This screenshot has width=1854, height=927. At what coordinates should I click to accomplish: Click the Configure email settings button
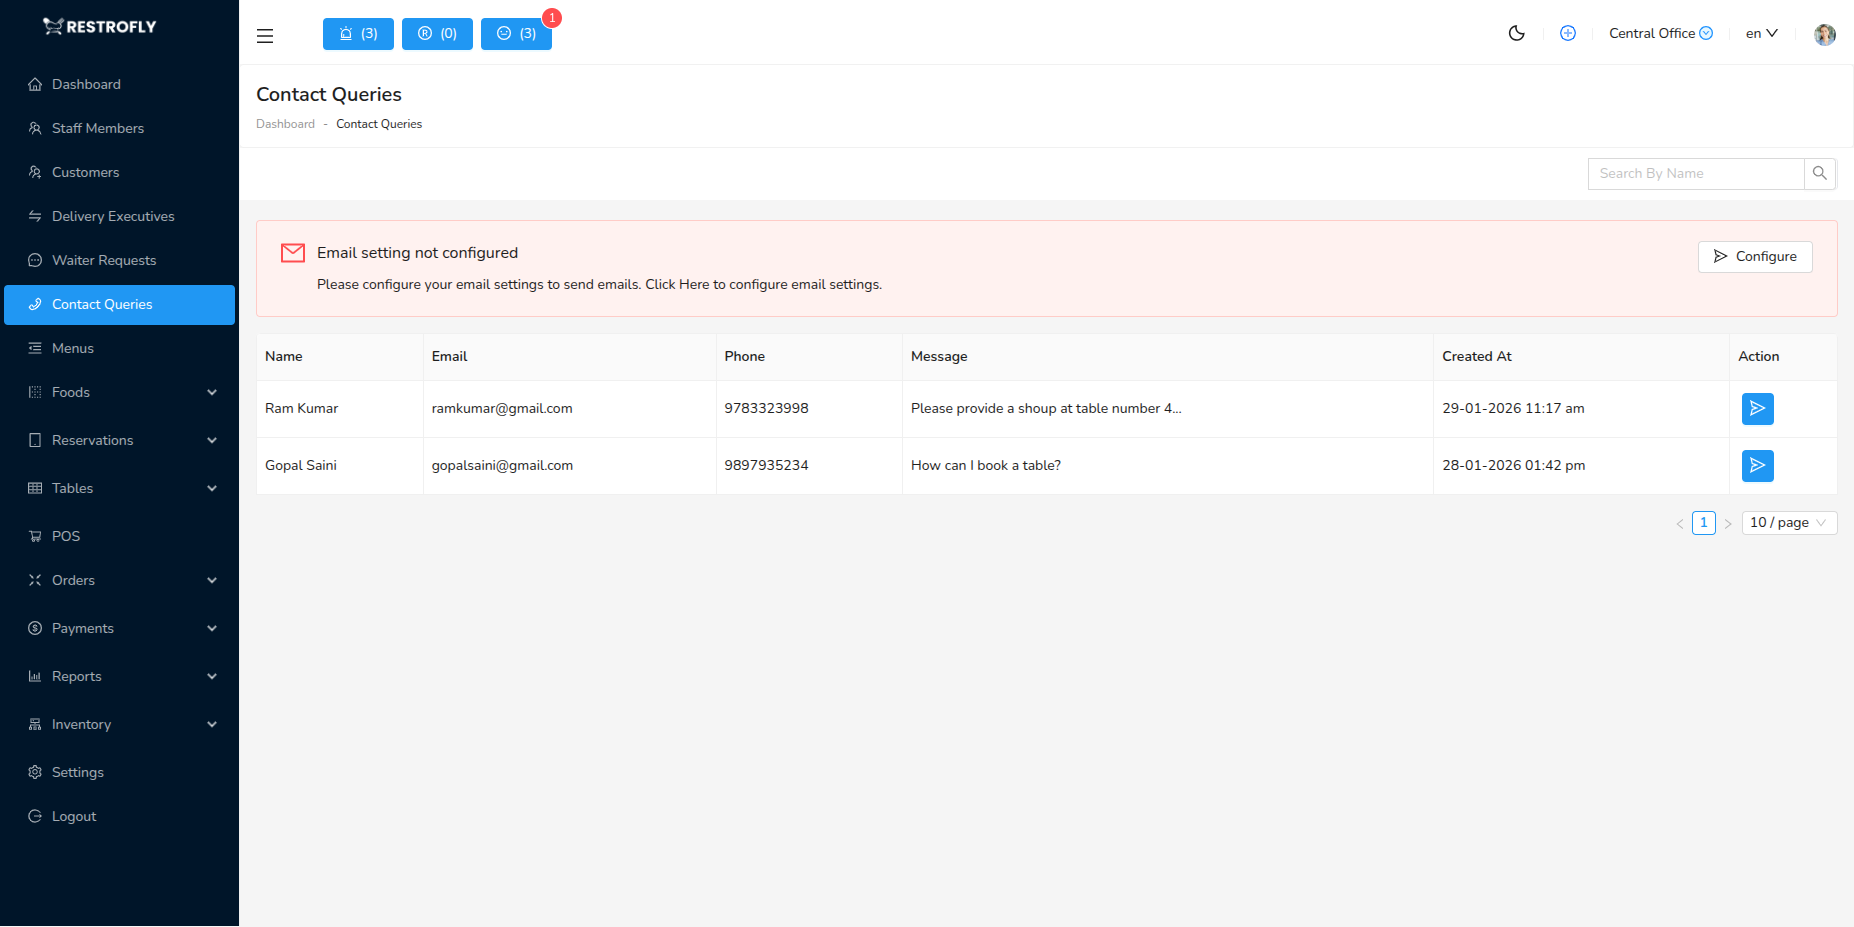coord(1754,256)
